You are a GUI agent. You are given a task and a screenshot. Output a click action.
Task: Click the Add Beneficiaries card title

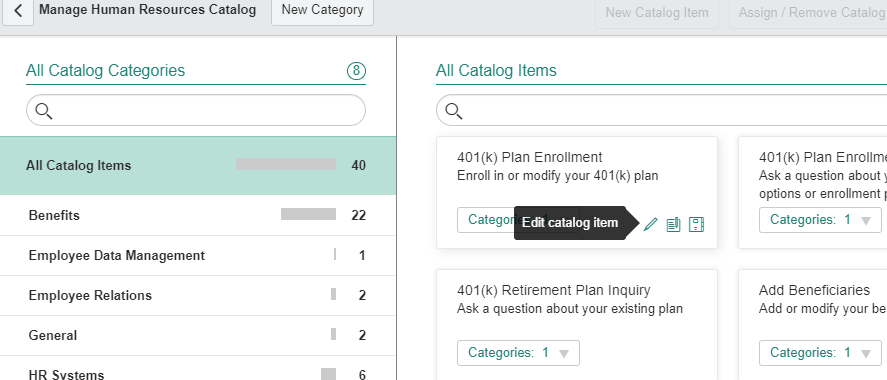[815, 290]
